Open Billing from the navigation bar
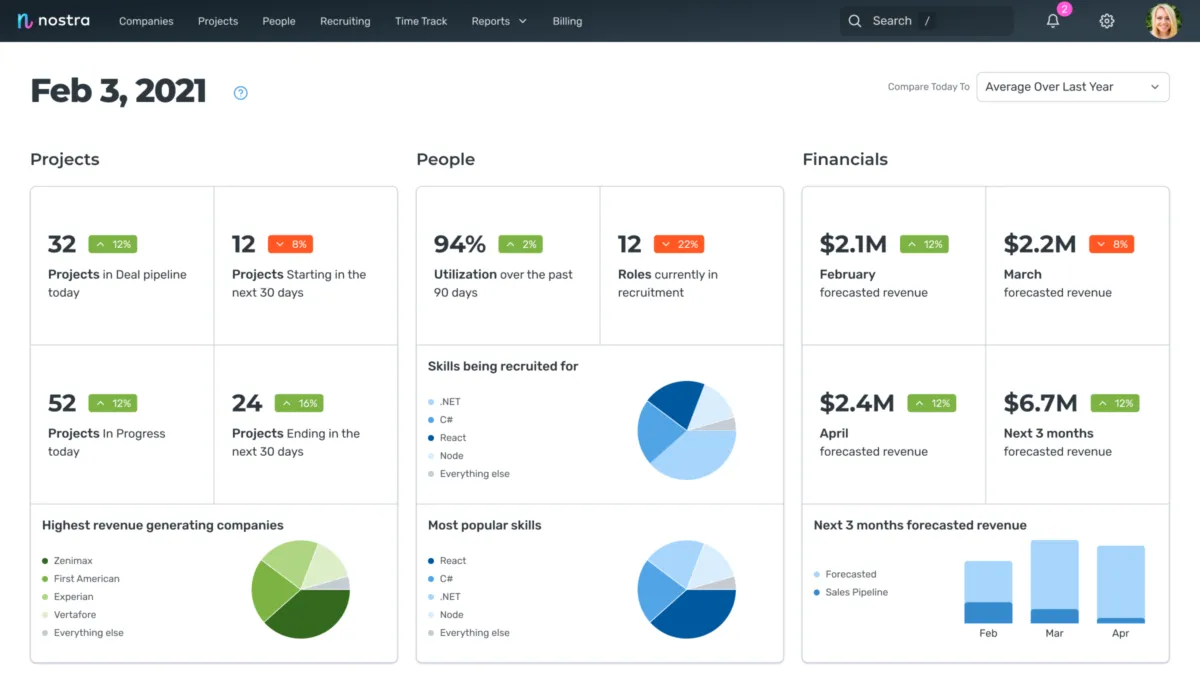The width and height of the screenshot is (1200, 675). (x=567, y=21)
